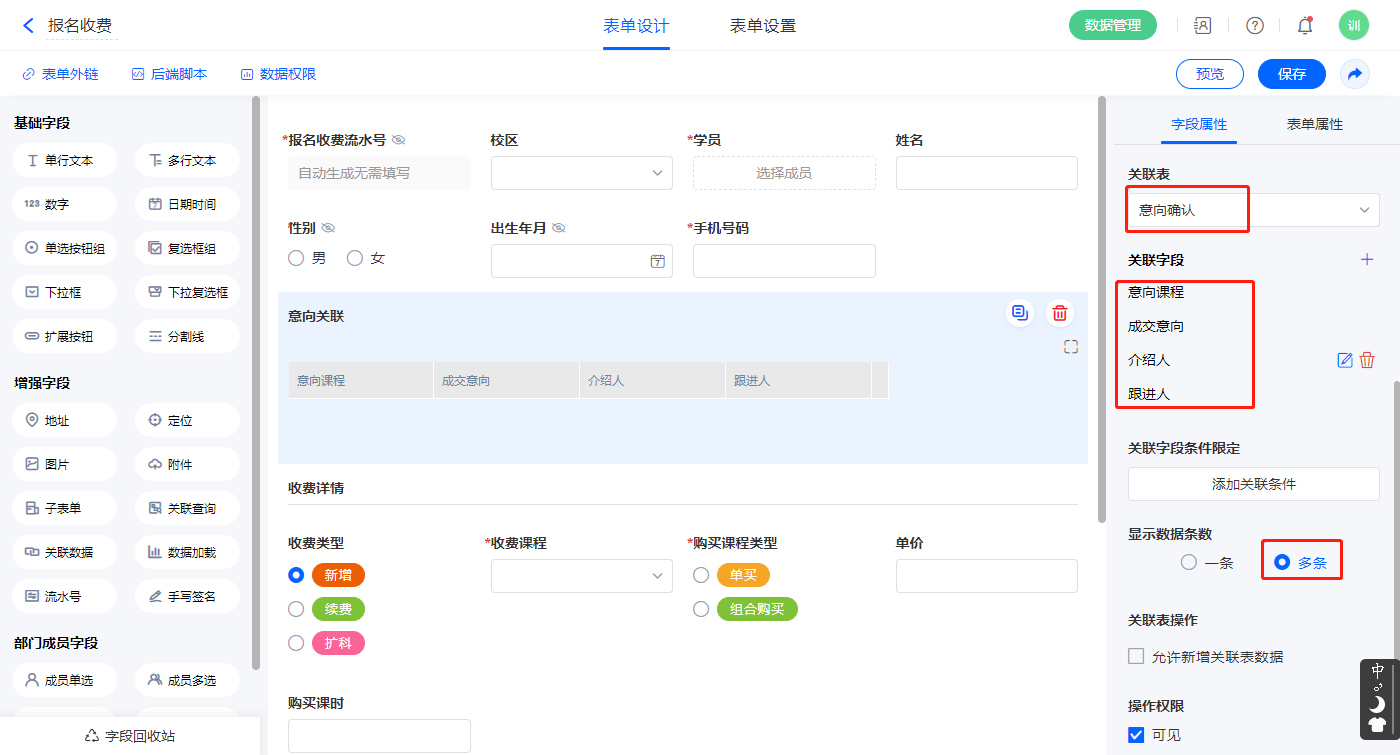Image resolution: width=1400 pixels, height=755 pixels.
Task: Delete the 意向关联 field with trash icon
Action: pyautogui.click(x=1060, y=314)
